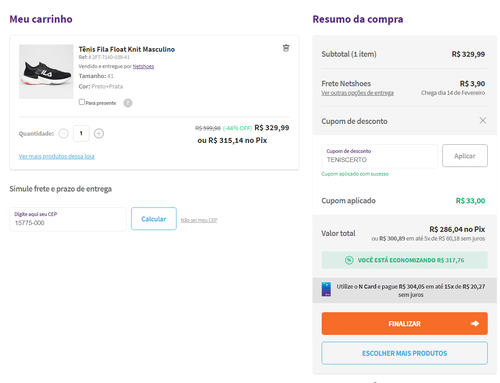Select the text Chega dia 14 de Fevereiro
The width and height of the screenshot is (500, 383).
pos(453,93)
